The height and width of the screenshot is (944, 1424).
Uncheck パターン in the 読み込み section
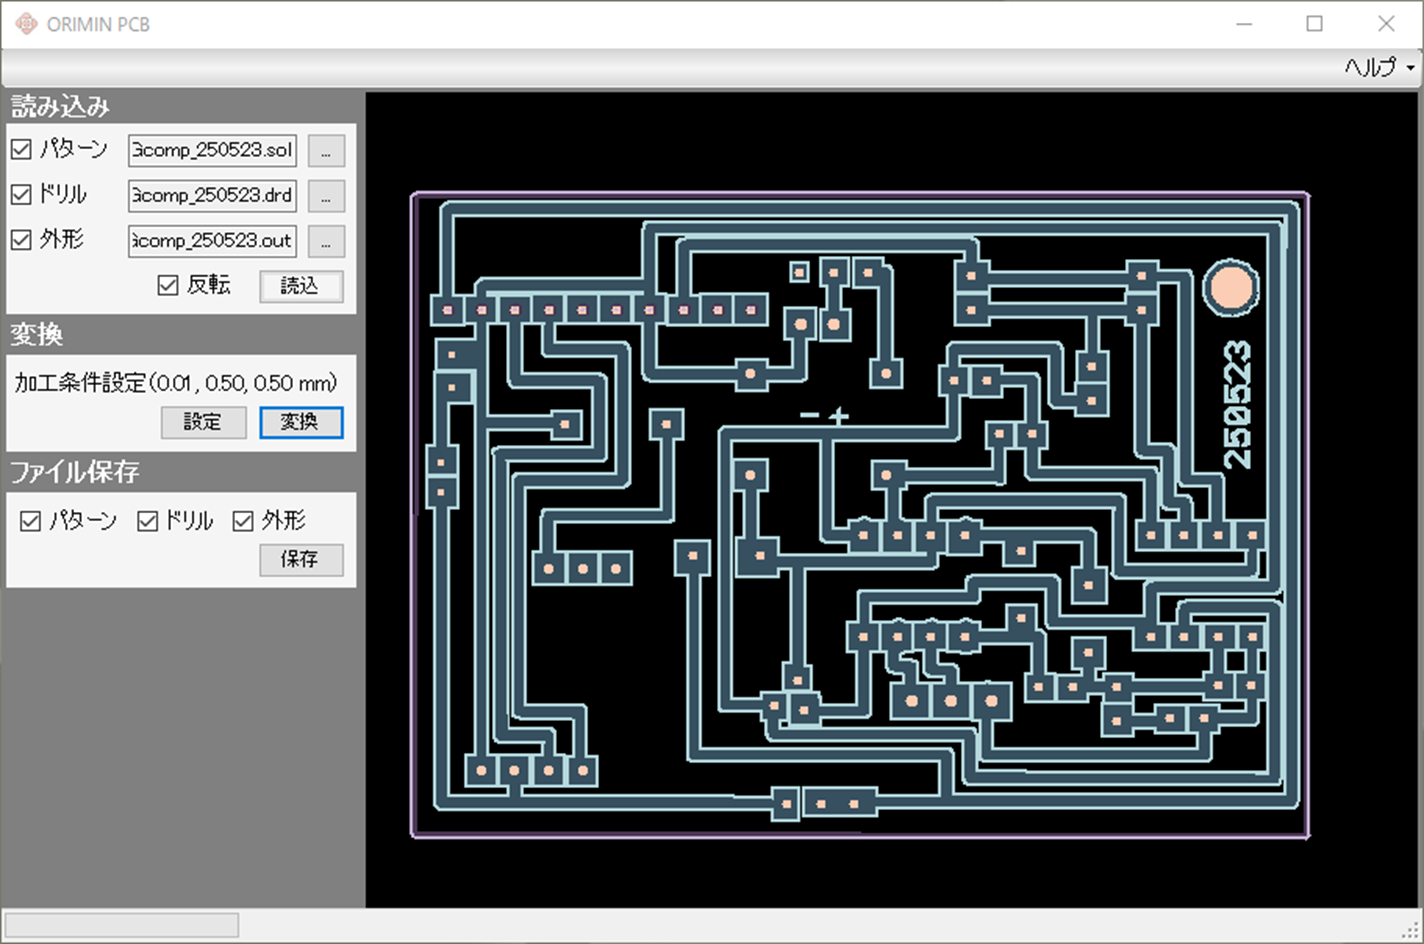pyautogui.click(x=21, y=150)
